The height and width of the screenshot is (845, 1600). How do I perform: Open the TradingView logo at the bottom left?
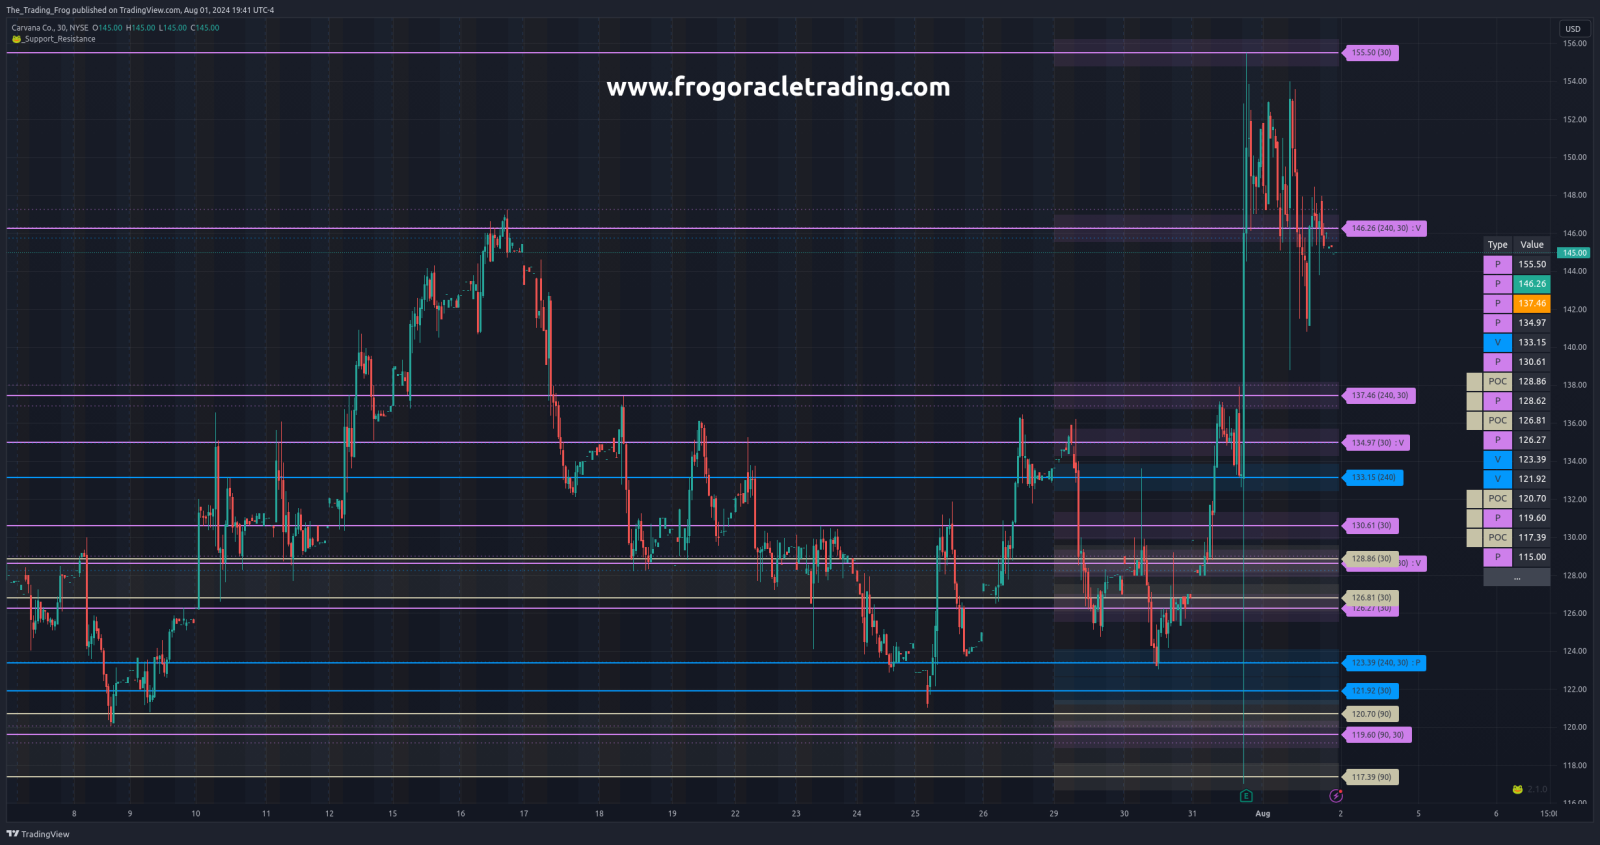(x=38, y=834)
